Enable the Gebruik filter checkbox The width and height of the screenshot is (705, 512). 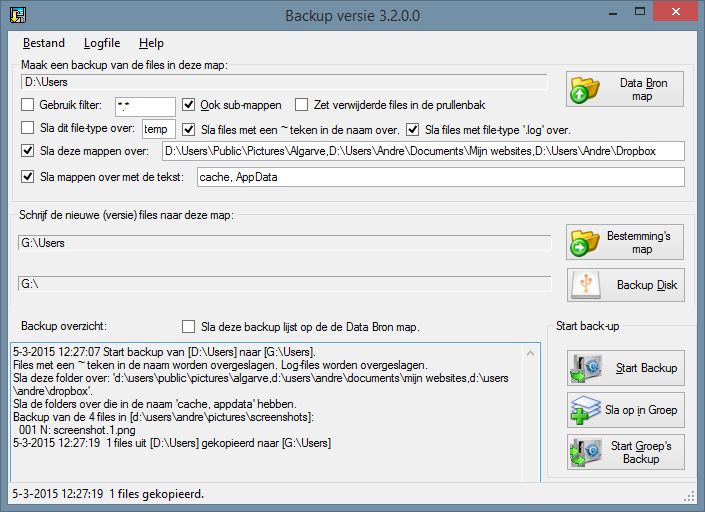pos(27,105)
